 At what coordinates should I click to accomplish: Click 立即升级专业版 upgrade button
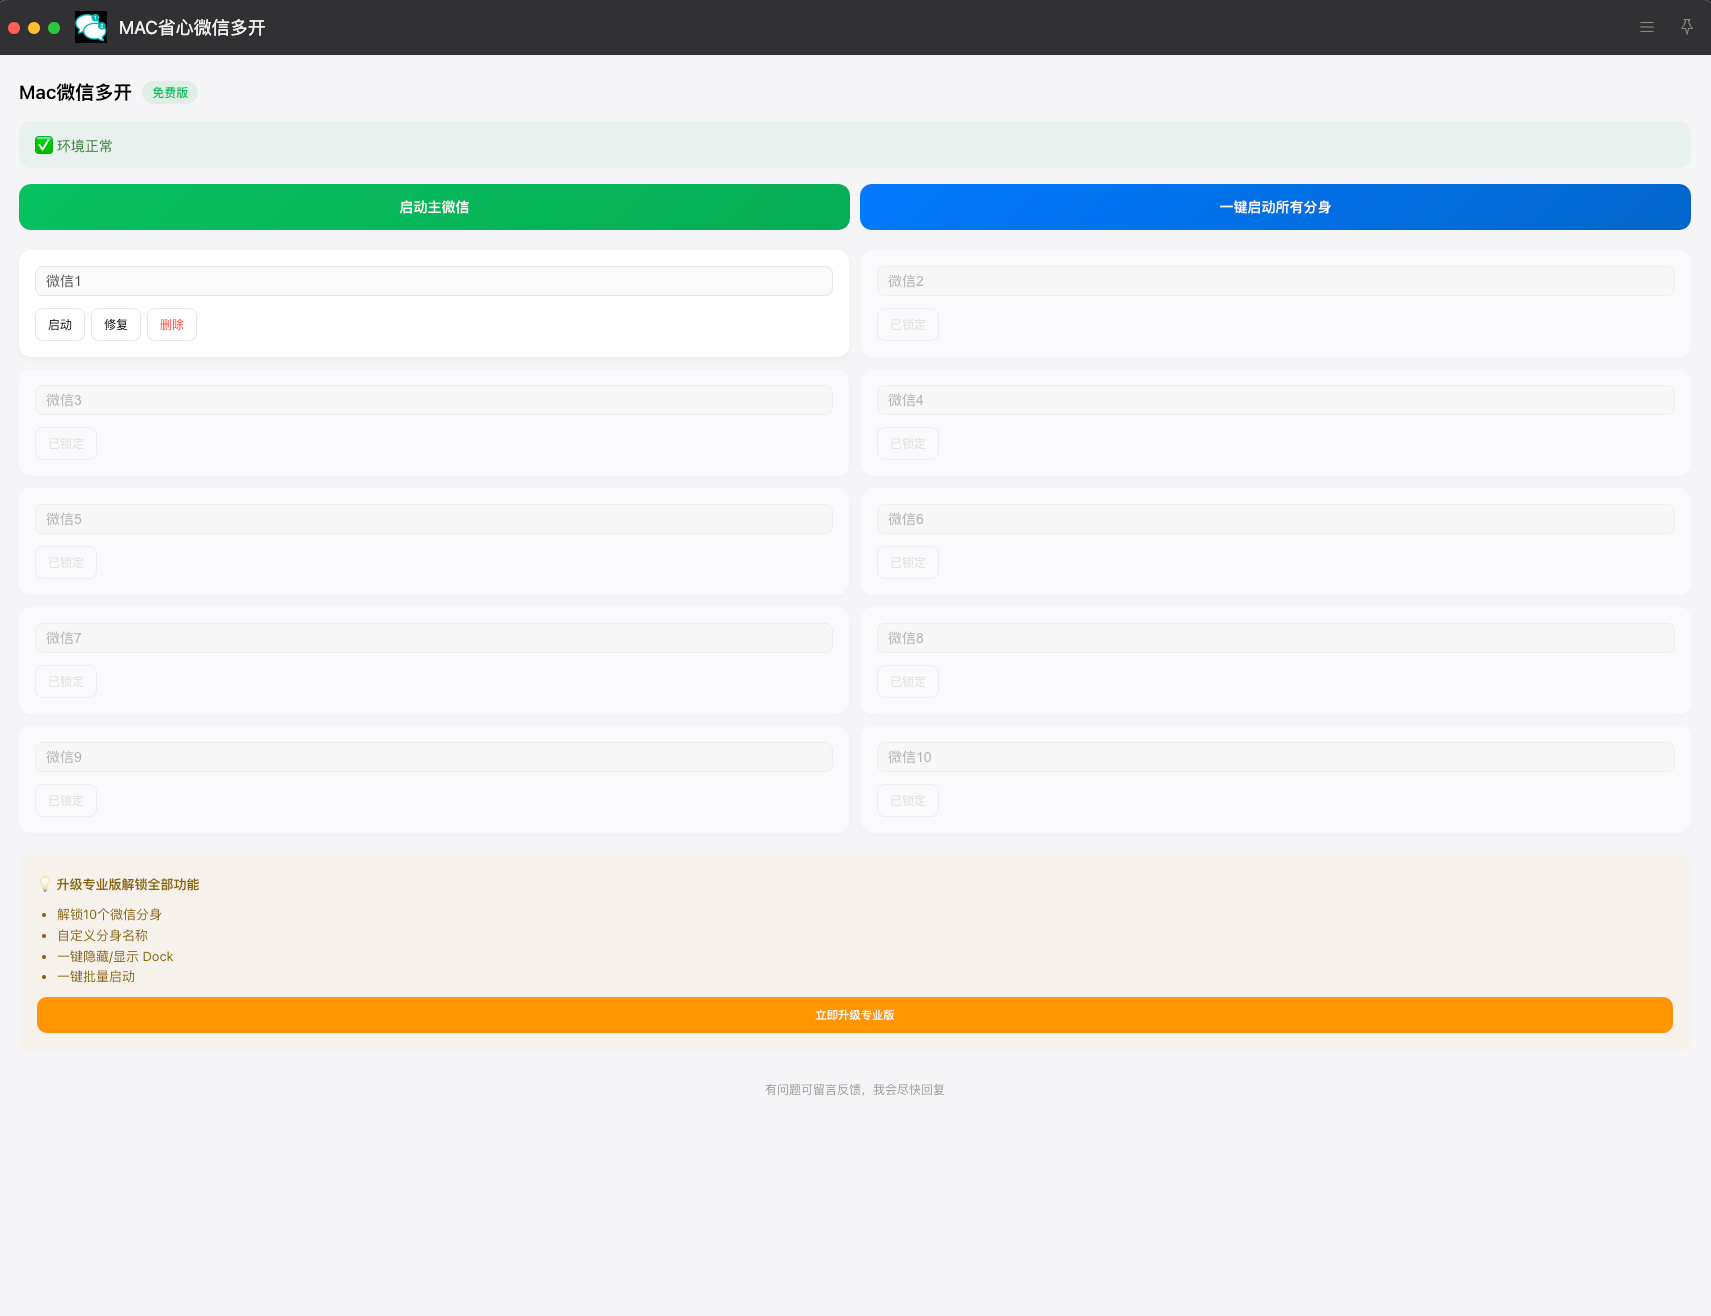pyautogui.click(x=854, y=1015)
